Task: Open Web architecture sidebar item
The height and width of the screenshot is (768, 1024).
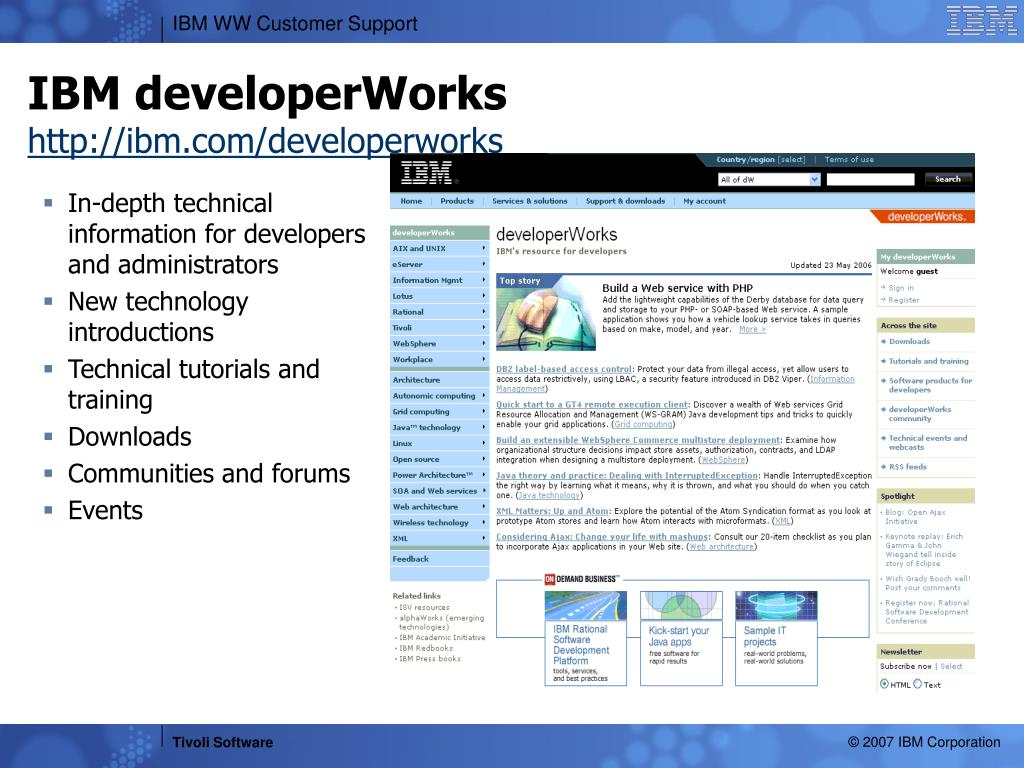Action: coord(440,507)
